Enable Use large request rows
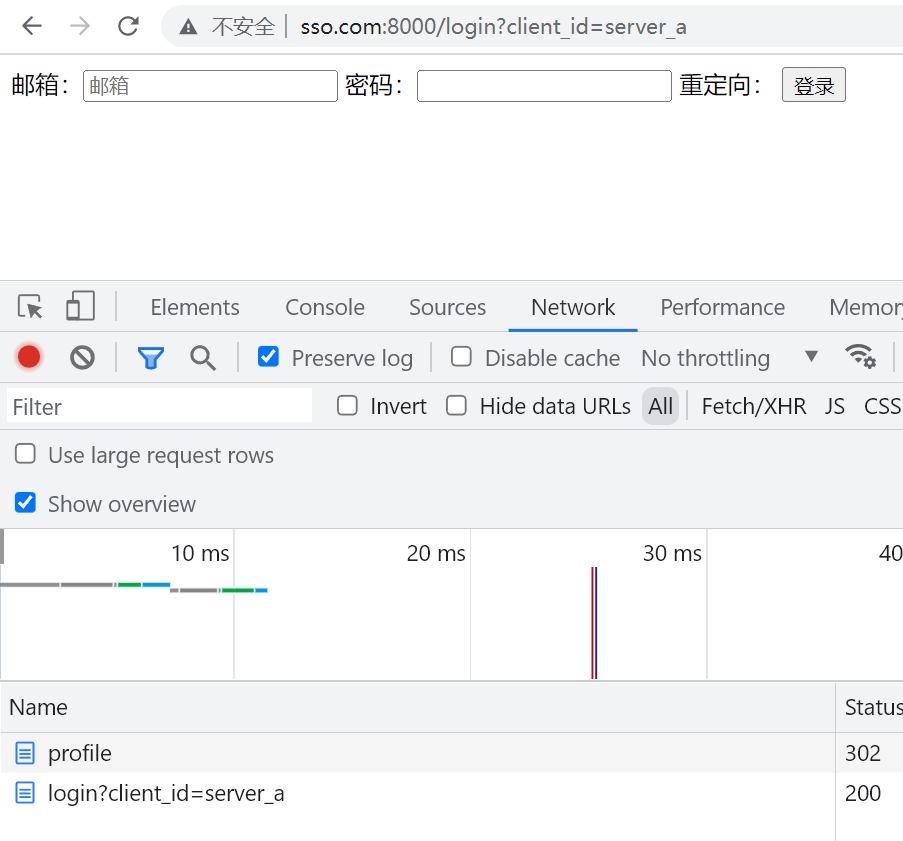Image resolution: width=903 pixels, height=841 pixels. point(25,454)
